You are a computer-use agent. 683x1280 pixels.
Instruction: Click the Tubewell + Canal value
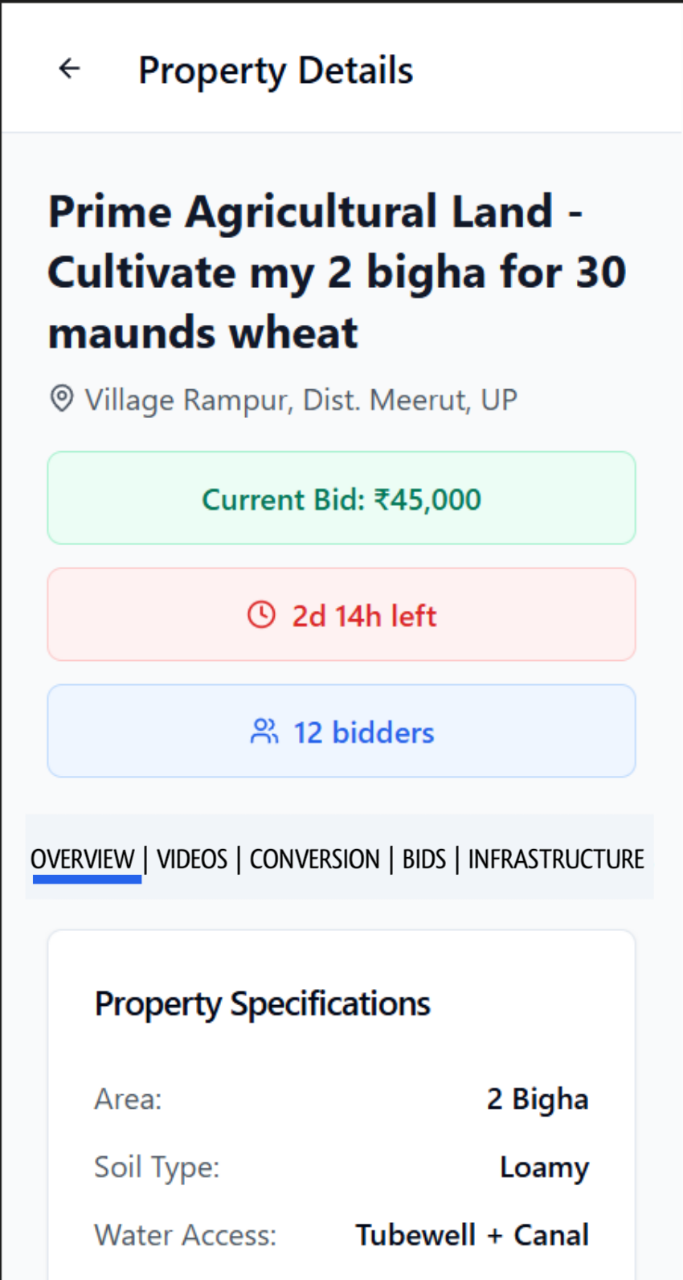pyautogui.click(x=472, y=1236)
